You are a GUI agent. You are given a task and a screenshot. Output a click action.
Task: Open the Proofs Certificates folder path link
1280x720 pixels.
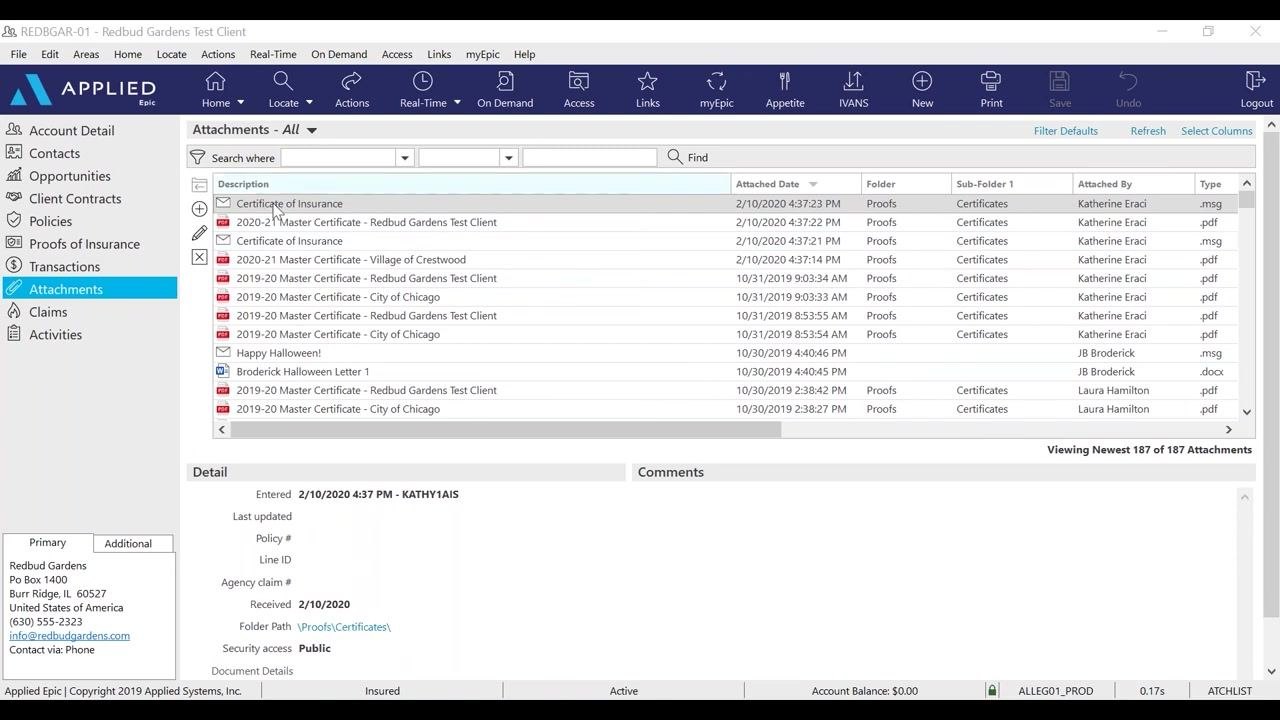344,627
